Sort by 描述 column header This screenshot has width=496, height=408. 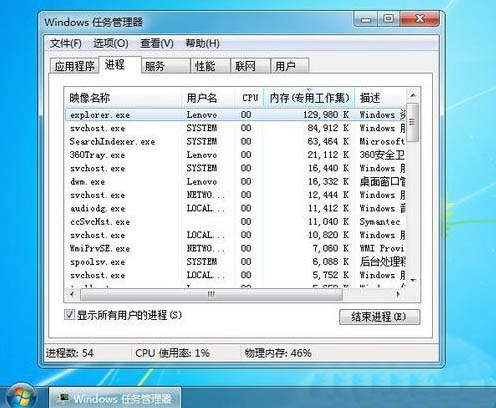point(381,98)
